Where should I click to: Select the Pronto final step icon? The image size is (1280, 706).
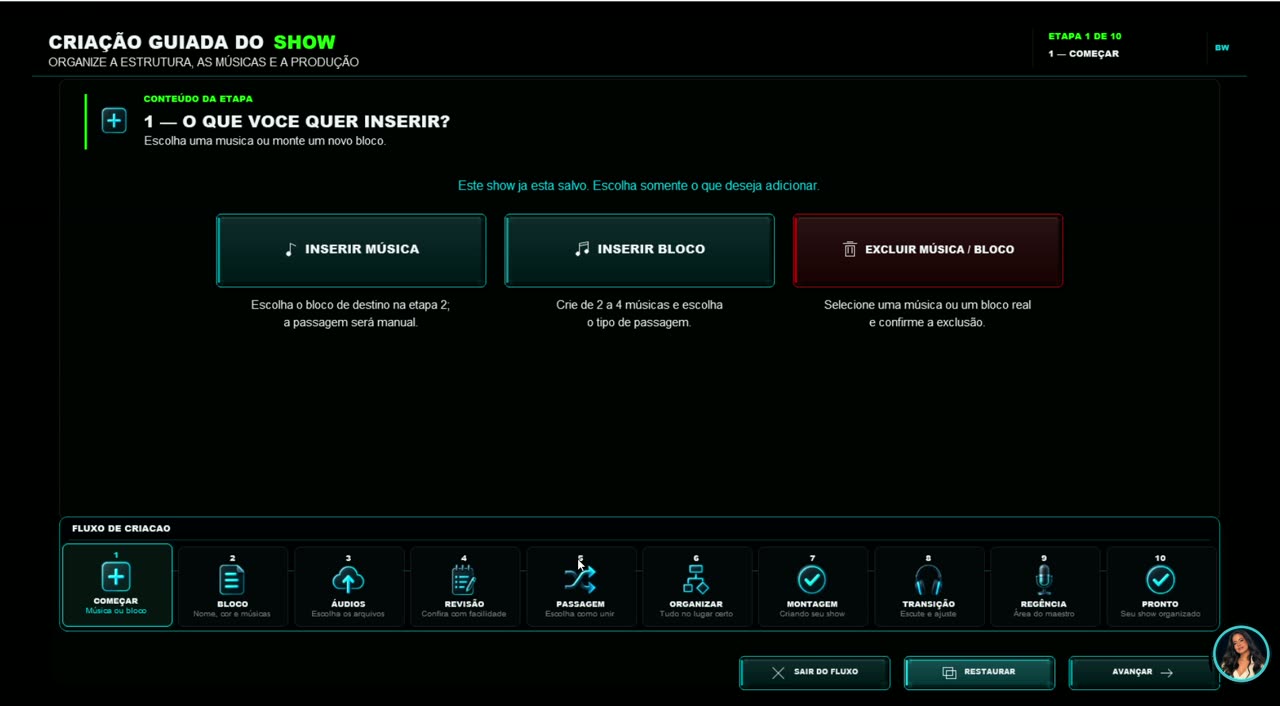1160,579
